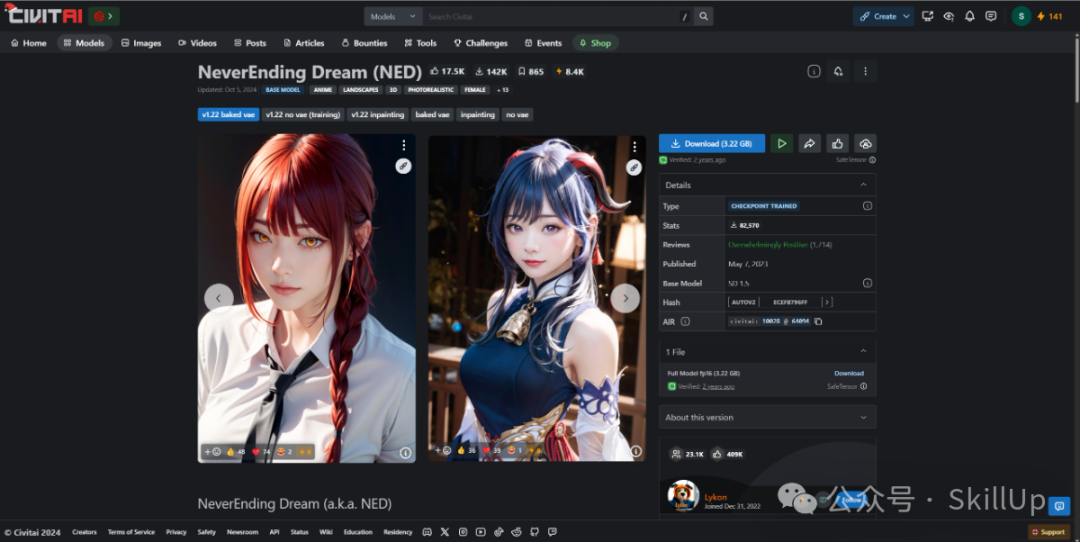Open the model's three-dot options menu
The image size is (1080, 542).
pyautogui.click(x=865, y=71)
